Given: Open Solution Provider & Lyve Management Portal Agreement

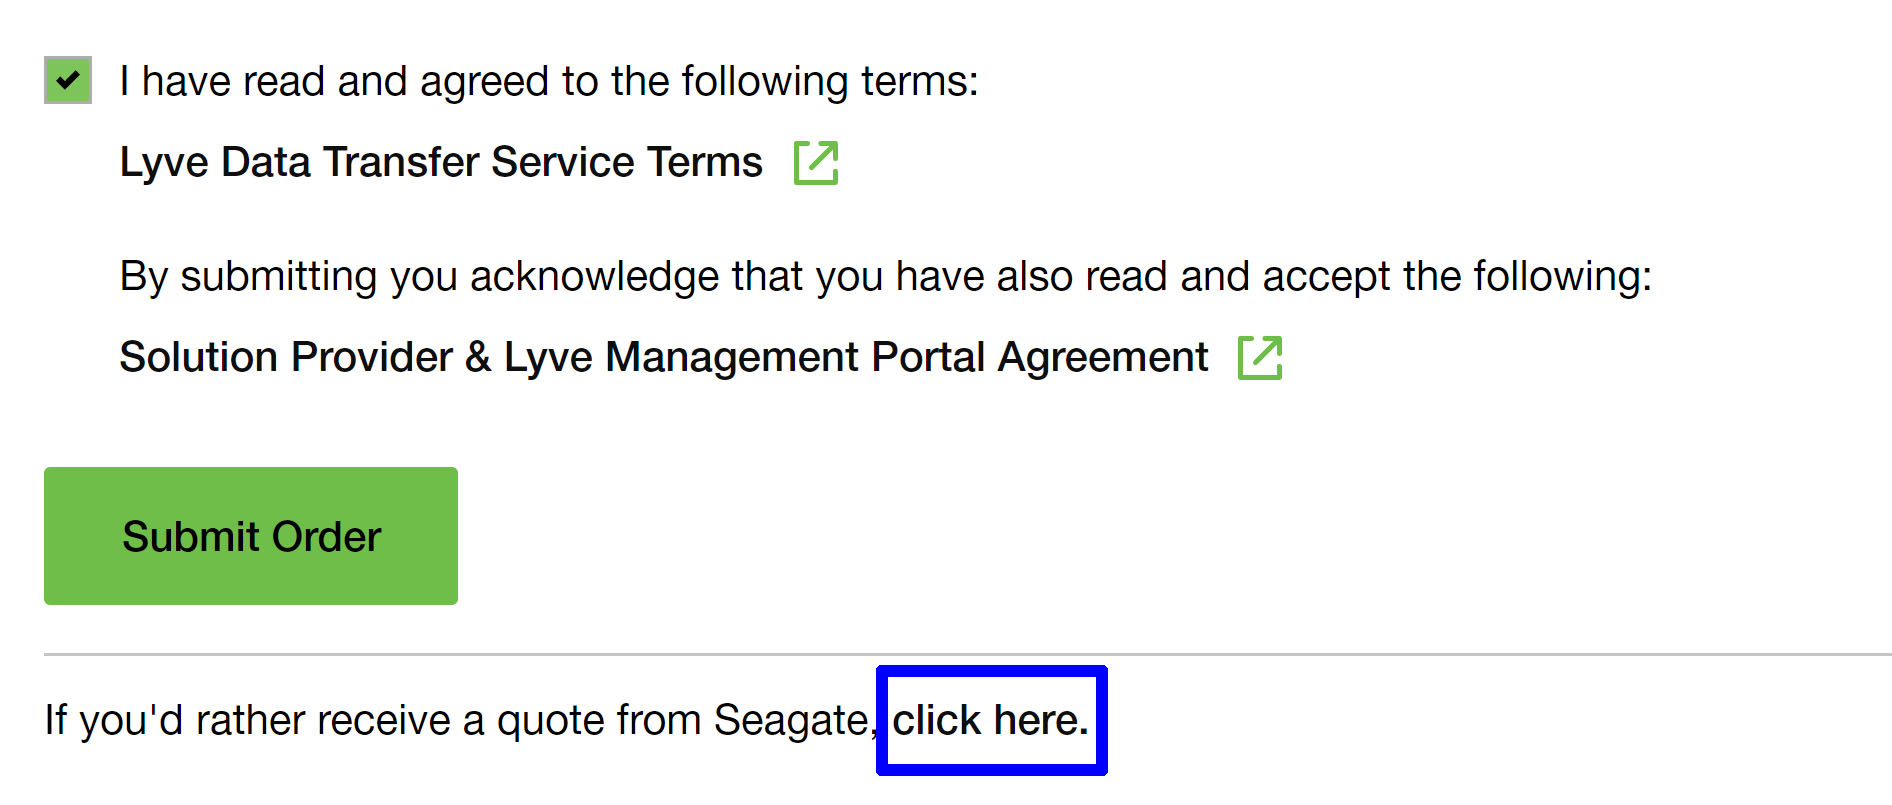Looking at the screenshot, I should 664,357.
